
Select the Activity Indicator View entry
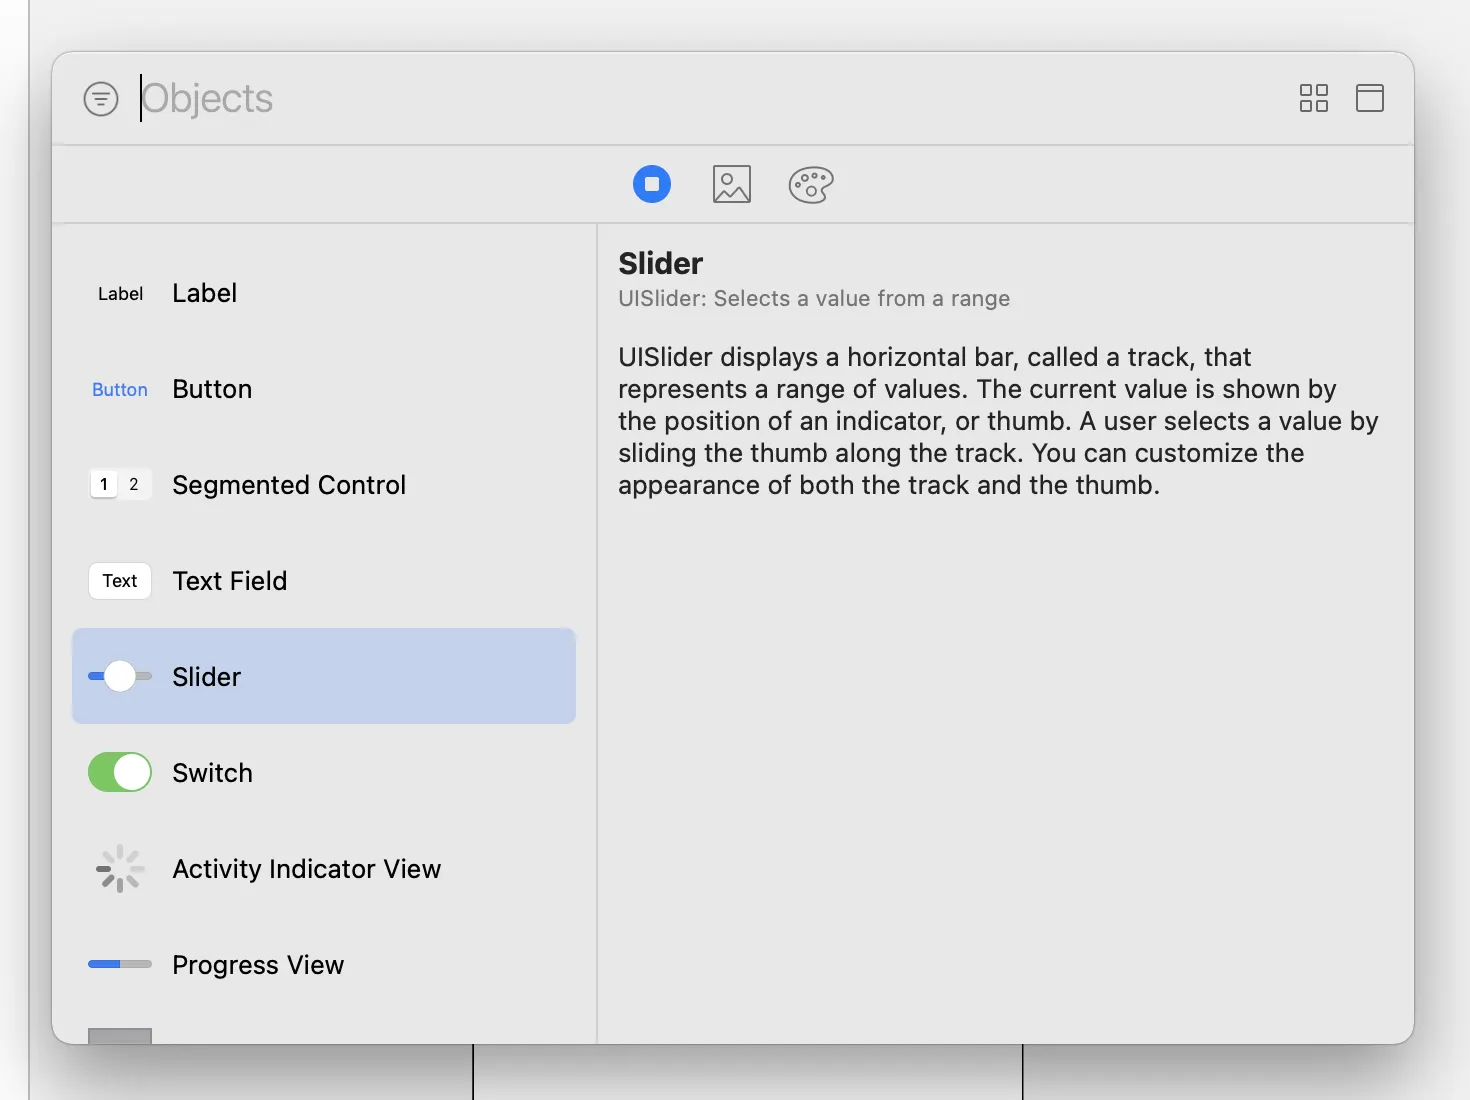324,869
